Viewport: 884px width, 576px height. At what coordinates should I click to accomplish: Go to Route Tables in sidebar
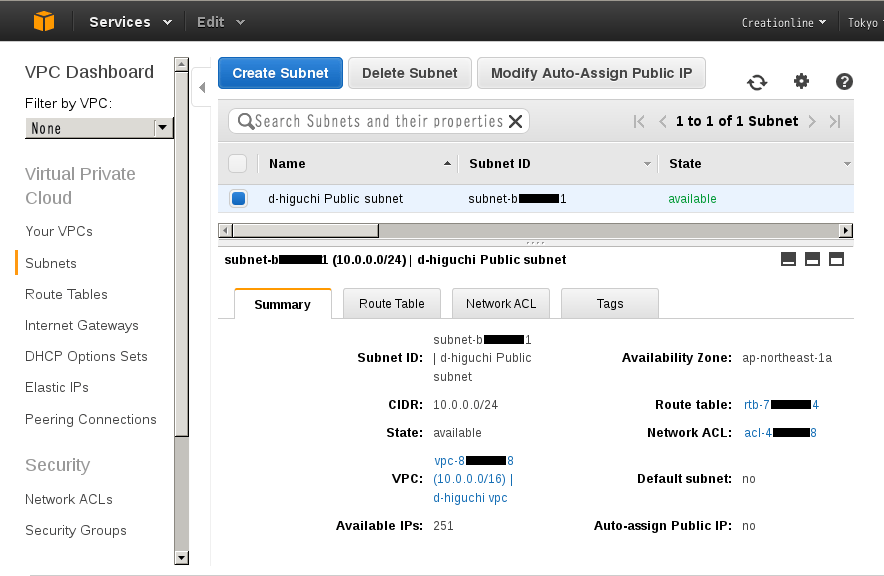coord(66,294)
